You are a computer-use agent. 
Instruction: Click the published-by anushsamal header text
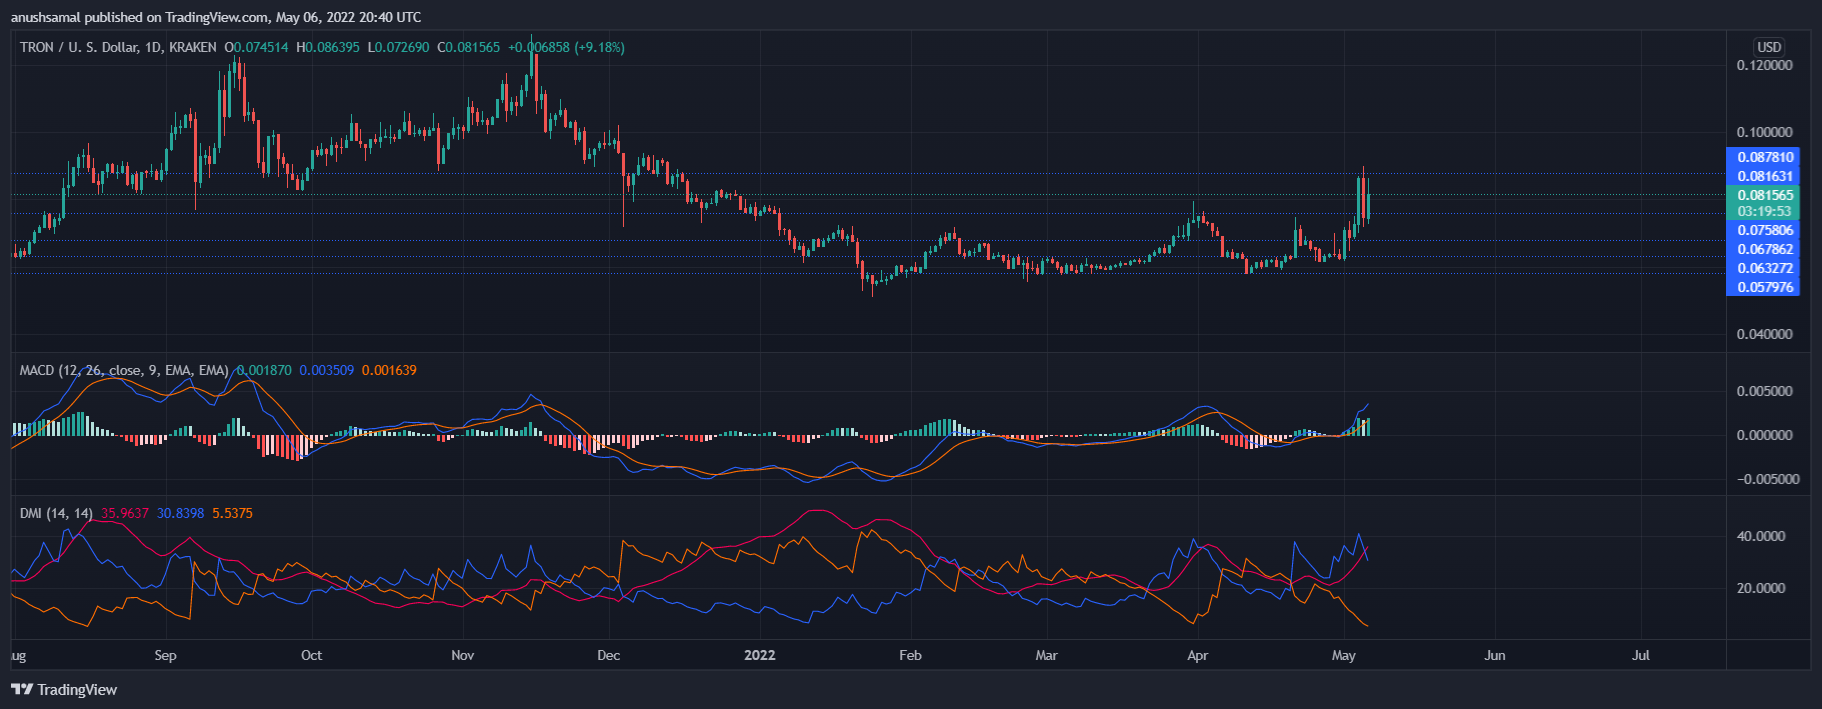pos(216,17)
